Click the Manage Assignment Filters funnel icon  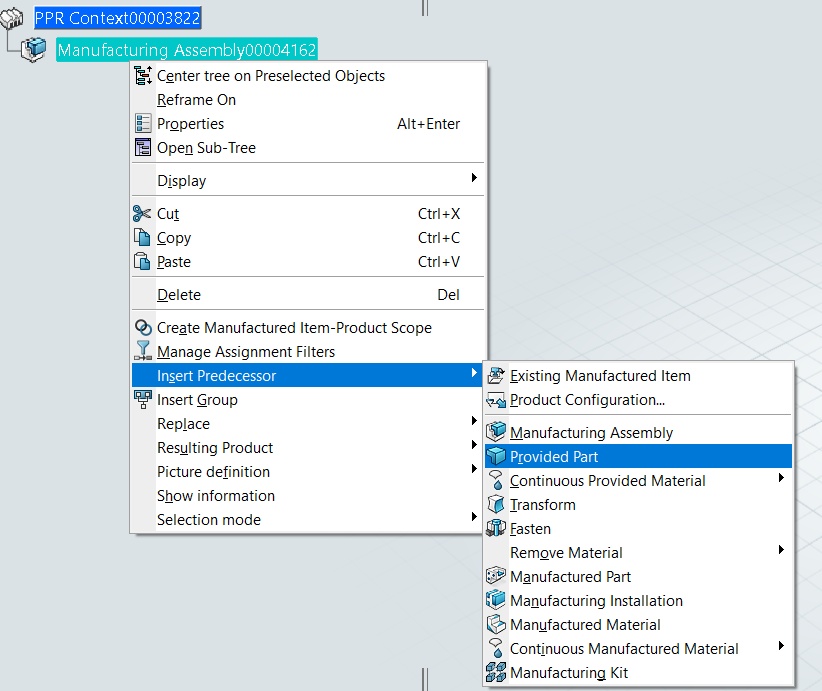[143, 351]
